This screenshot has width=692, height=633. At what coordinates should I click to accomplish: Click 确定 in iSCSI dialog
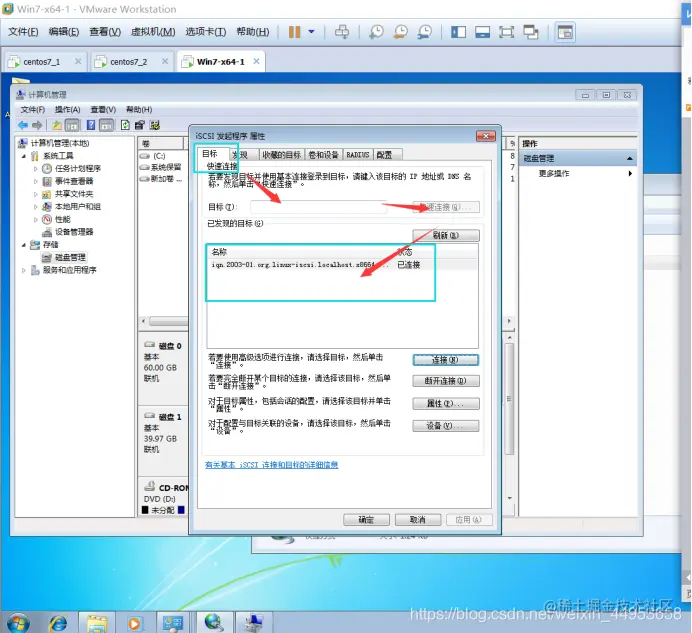click(x=366, y=520)
